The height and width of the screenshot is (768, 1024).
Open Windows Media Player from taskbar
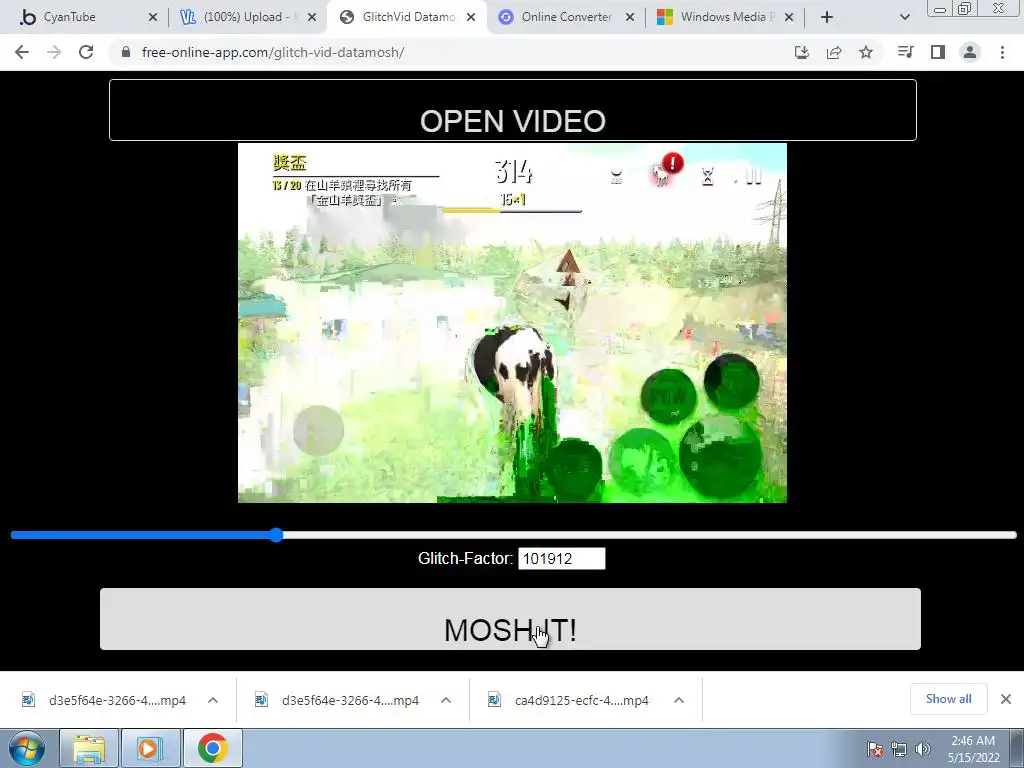[150, 748]
